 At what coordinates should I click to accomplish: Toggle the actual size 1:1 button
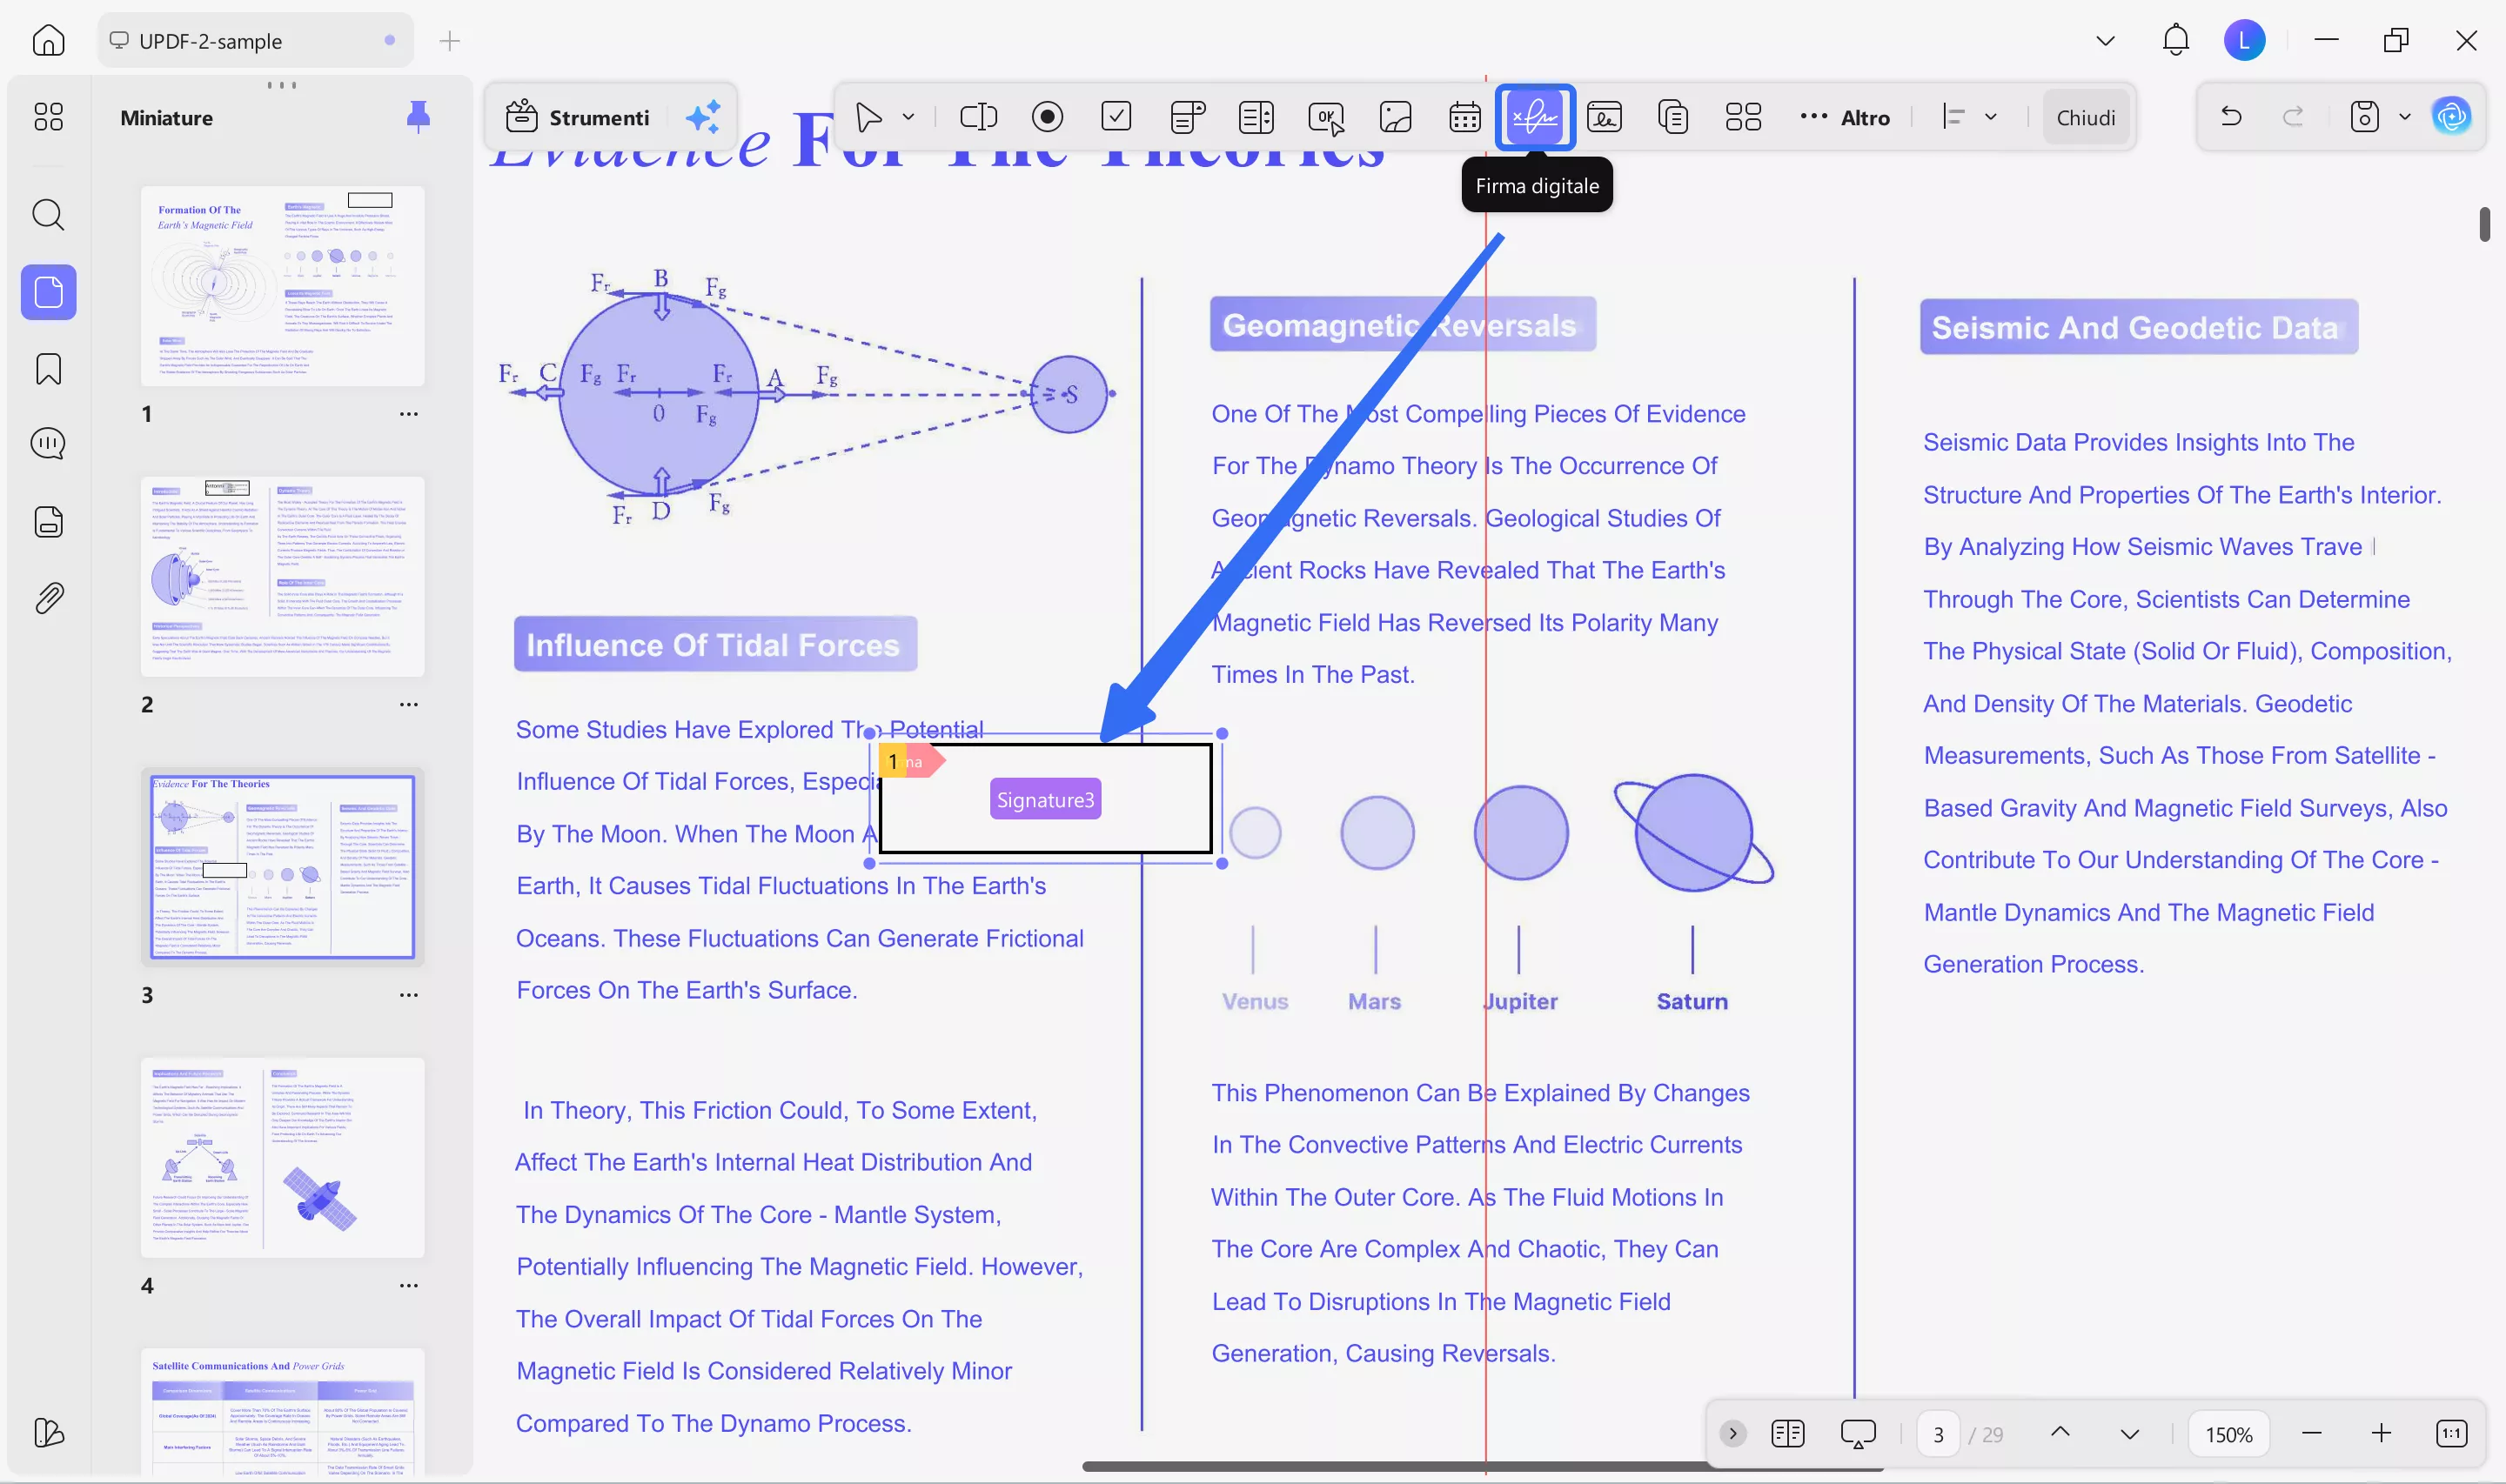click(x=2450, y=1433)
